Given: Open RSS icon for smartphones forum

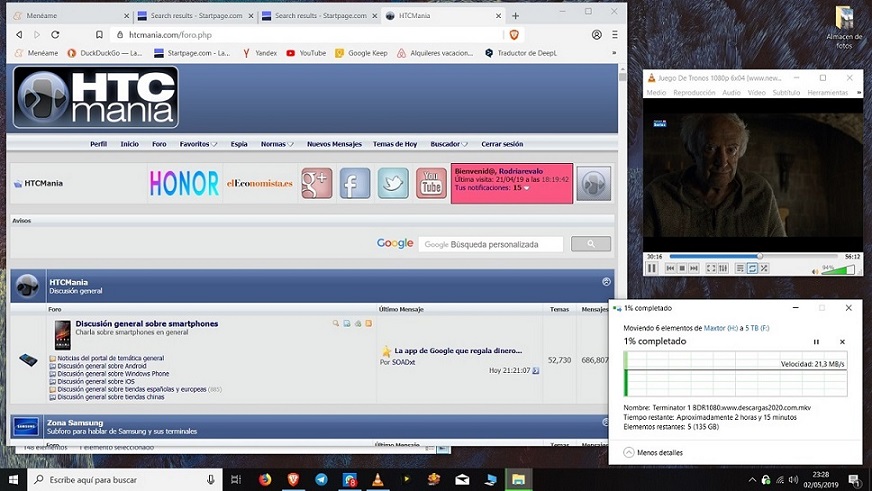Looking at the screenshot, I should [368, 323].
